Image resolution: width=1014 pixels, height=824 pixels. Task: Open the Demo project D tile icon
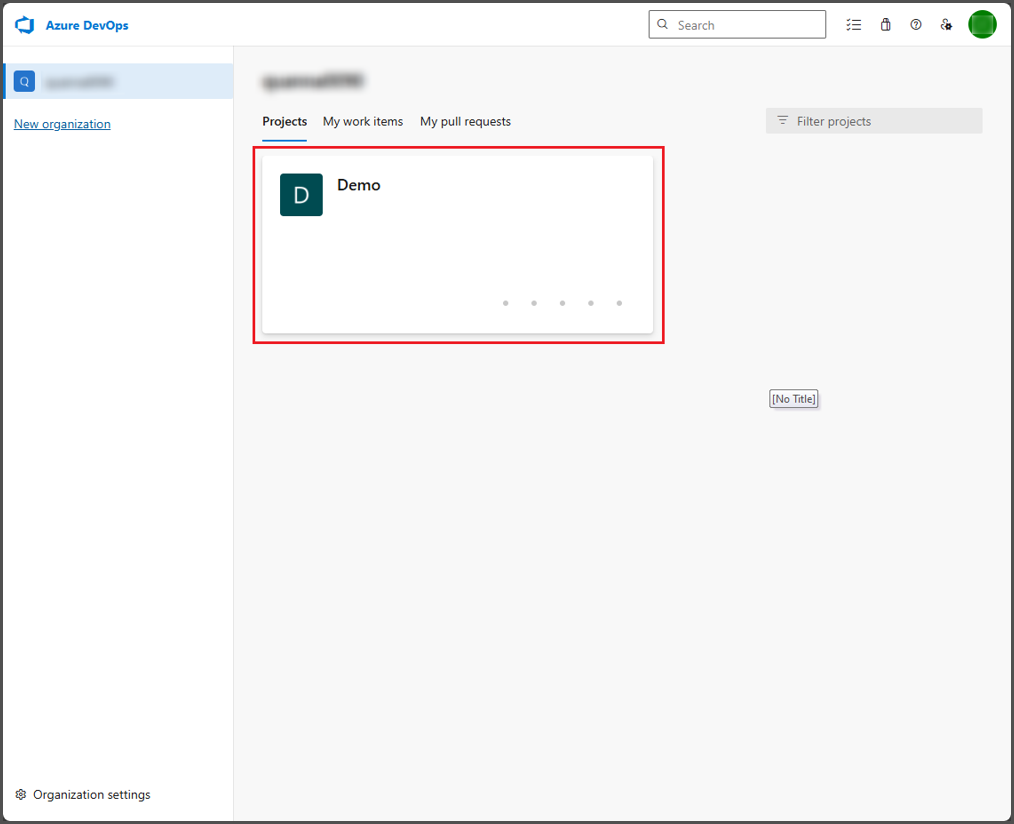[x=301, y=195]
